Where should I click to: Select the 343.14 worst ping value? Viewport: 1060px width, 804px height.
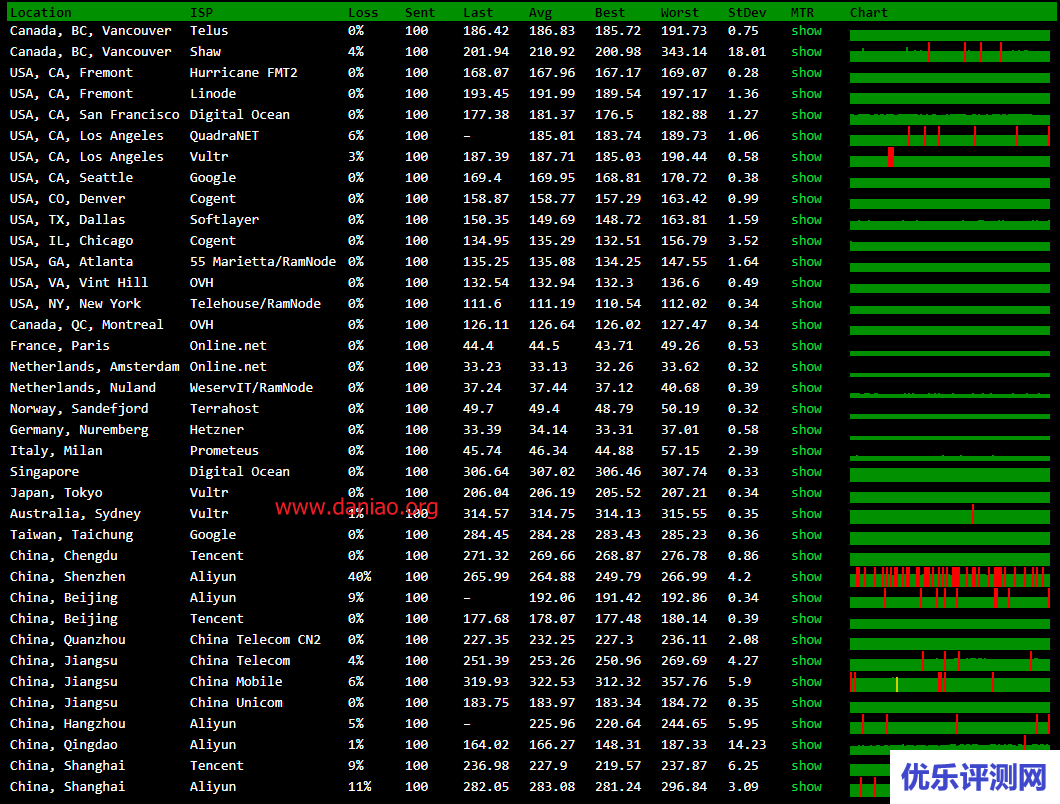(683, 51)
